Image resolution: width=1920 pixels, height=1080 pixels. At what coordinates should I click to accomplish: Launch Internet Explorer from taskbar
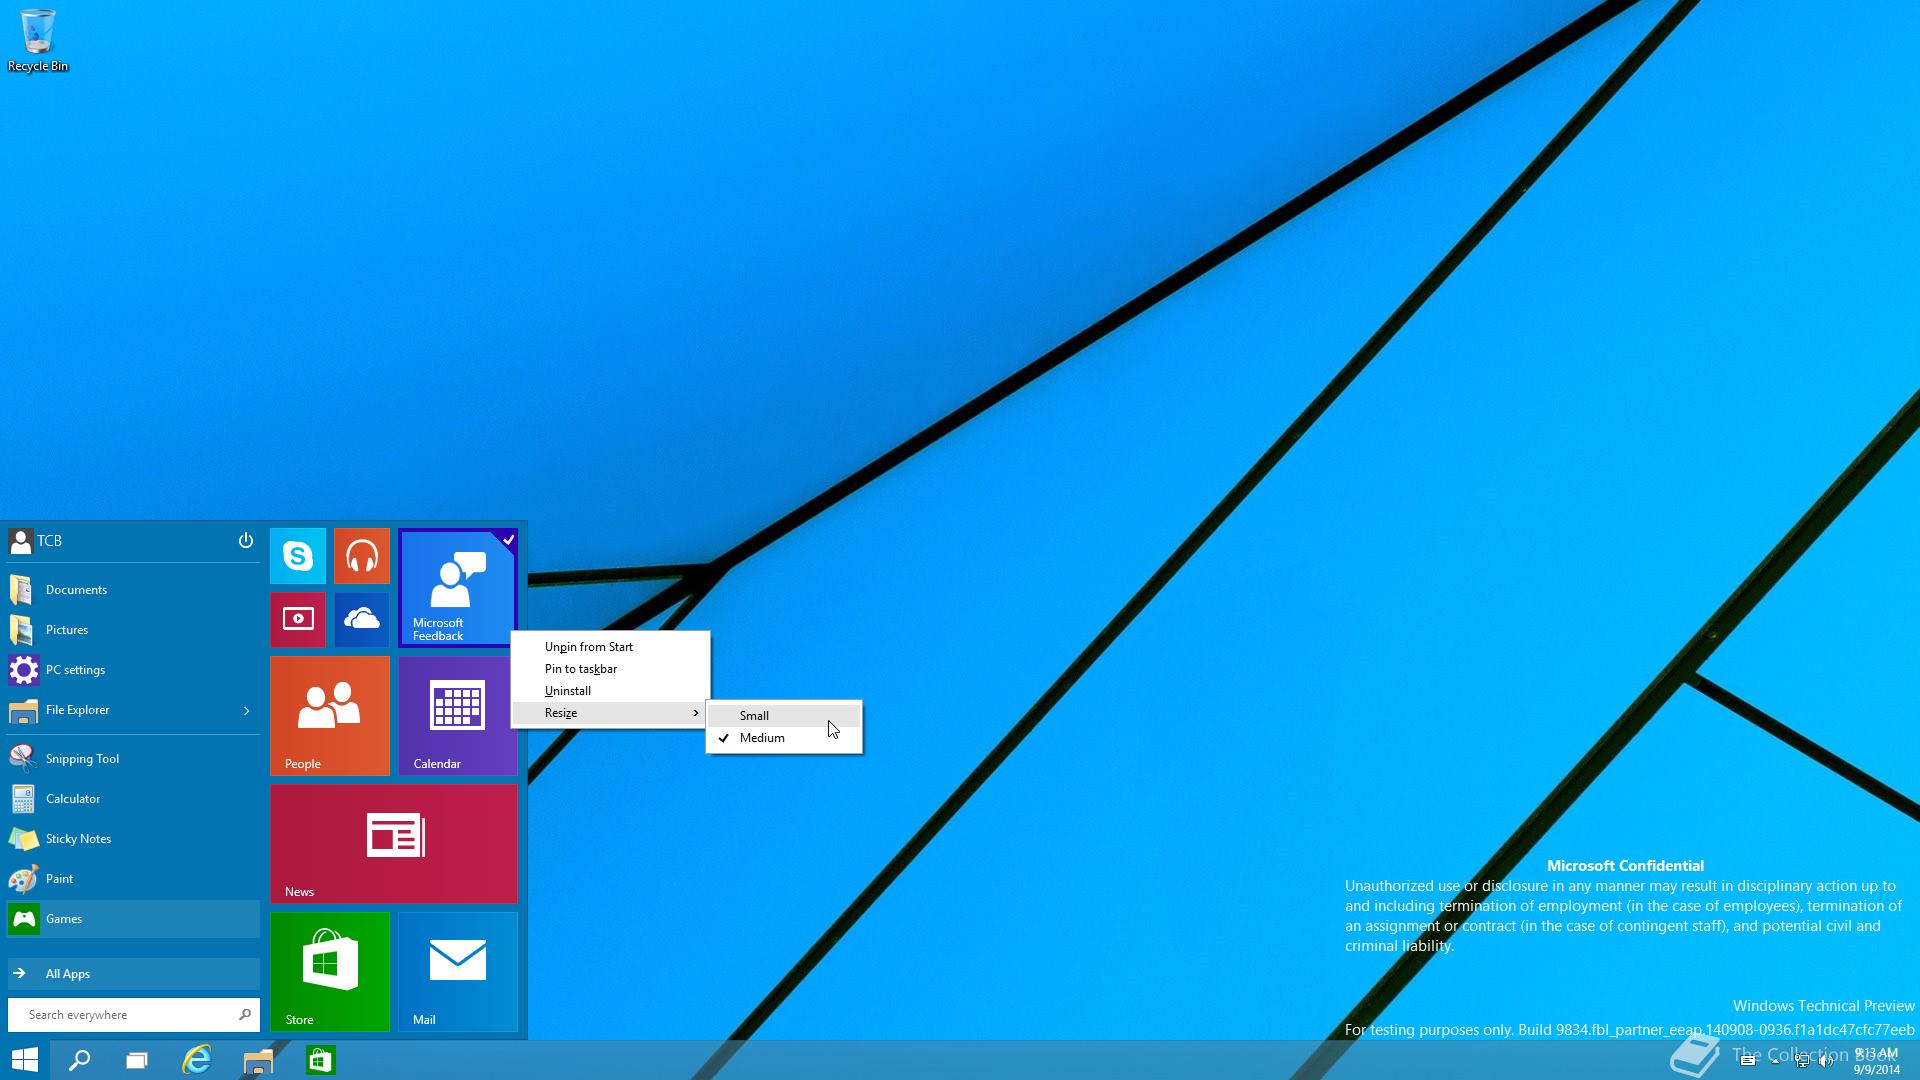197,1060
